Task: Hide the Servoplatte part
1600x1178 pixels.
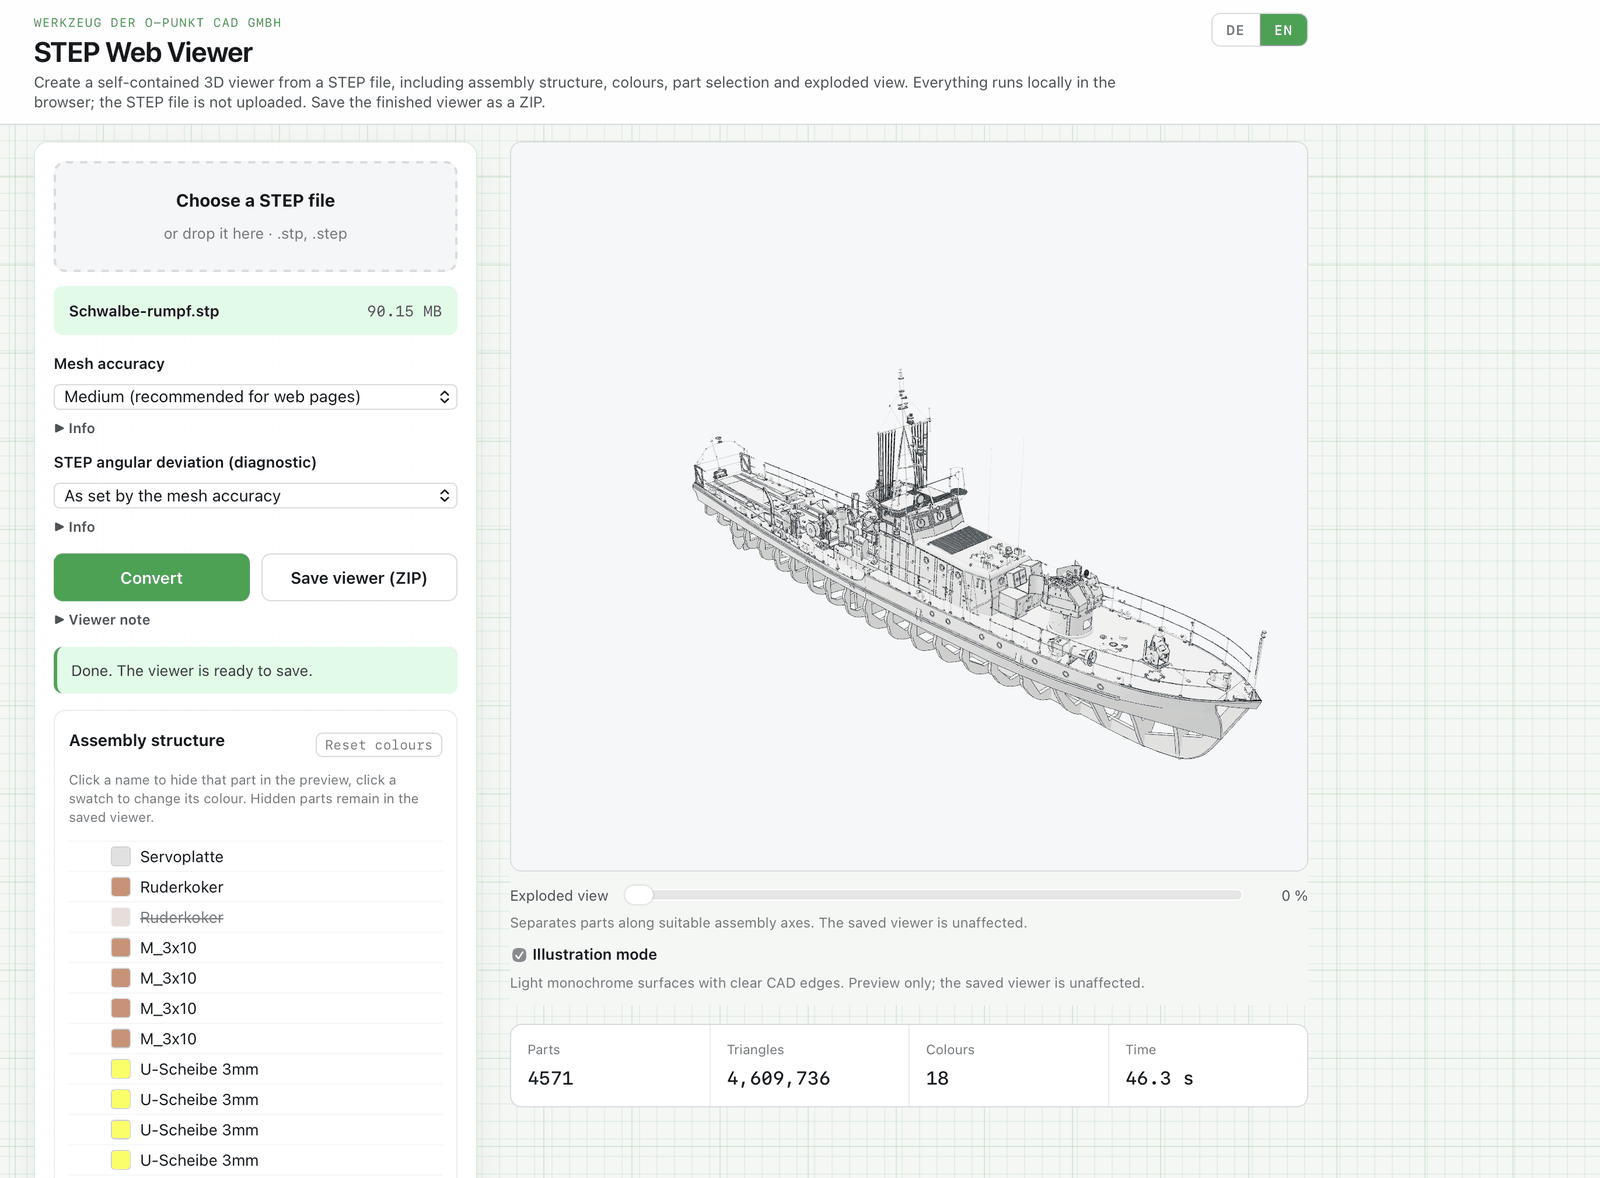Action: [182, 857]
